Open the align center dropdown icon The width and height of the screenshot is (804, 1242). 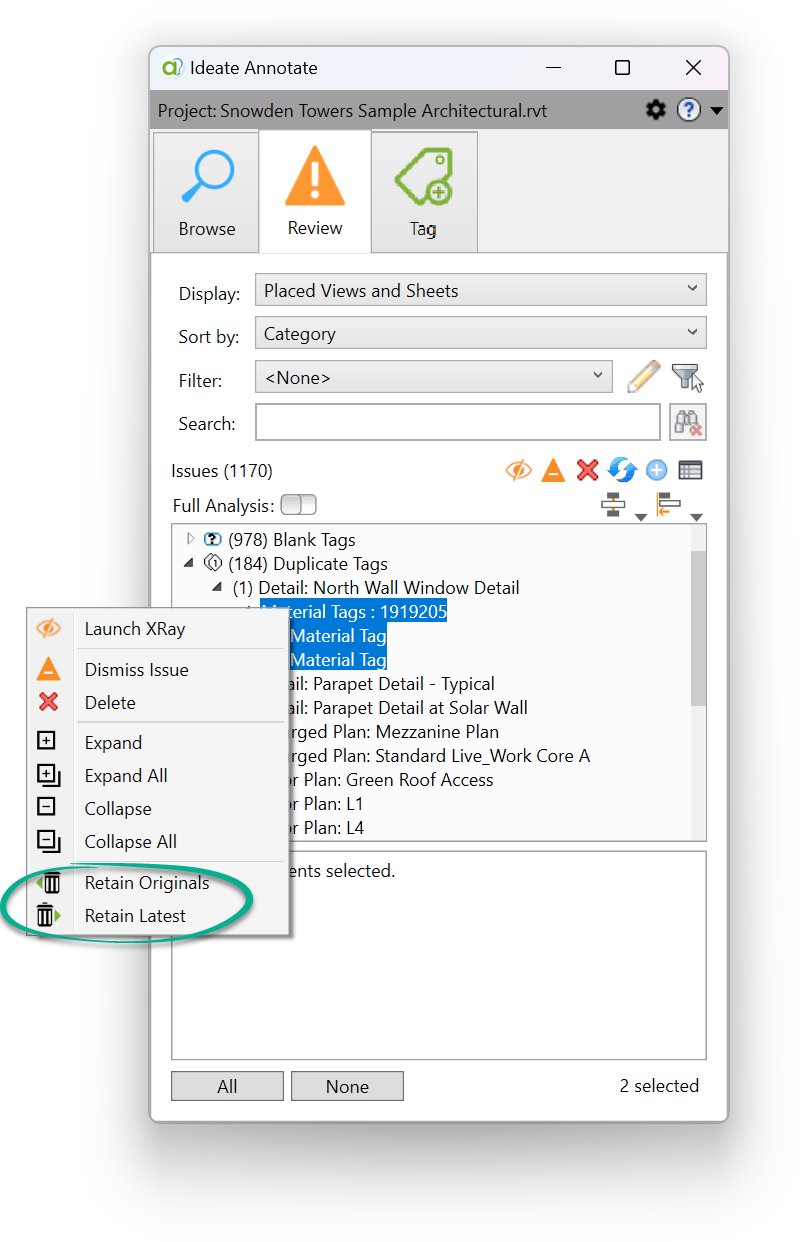624,508
